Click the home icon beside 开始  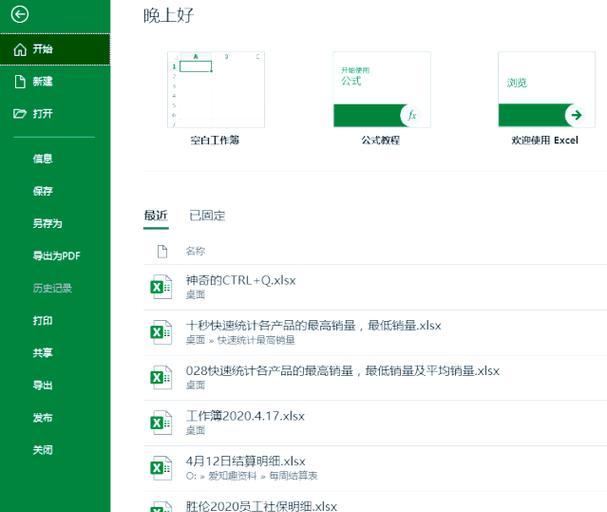click(20, 50)
